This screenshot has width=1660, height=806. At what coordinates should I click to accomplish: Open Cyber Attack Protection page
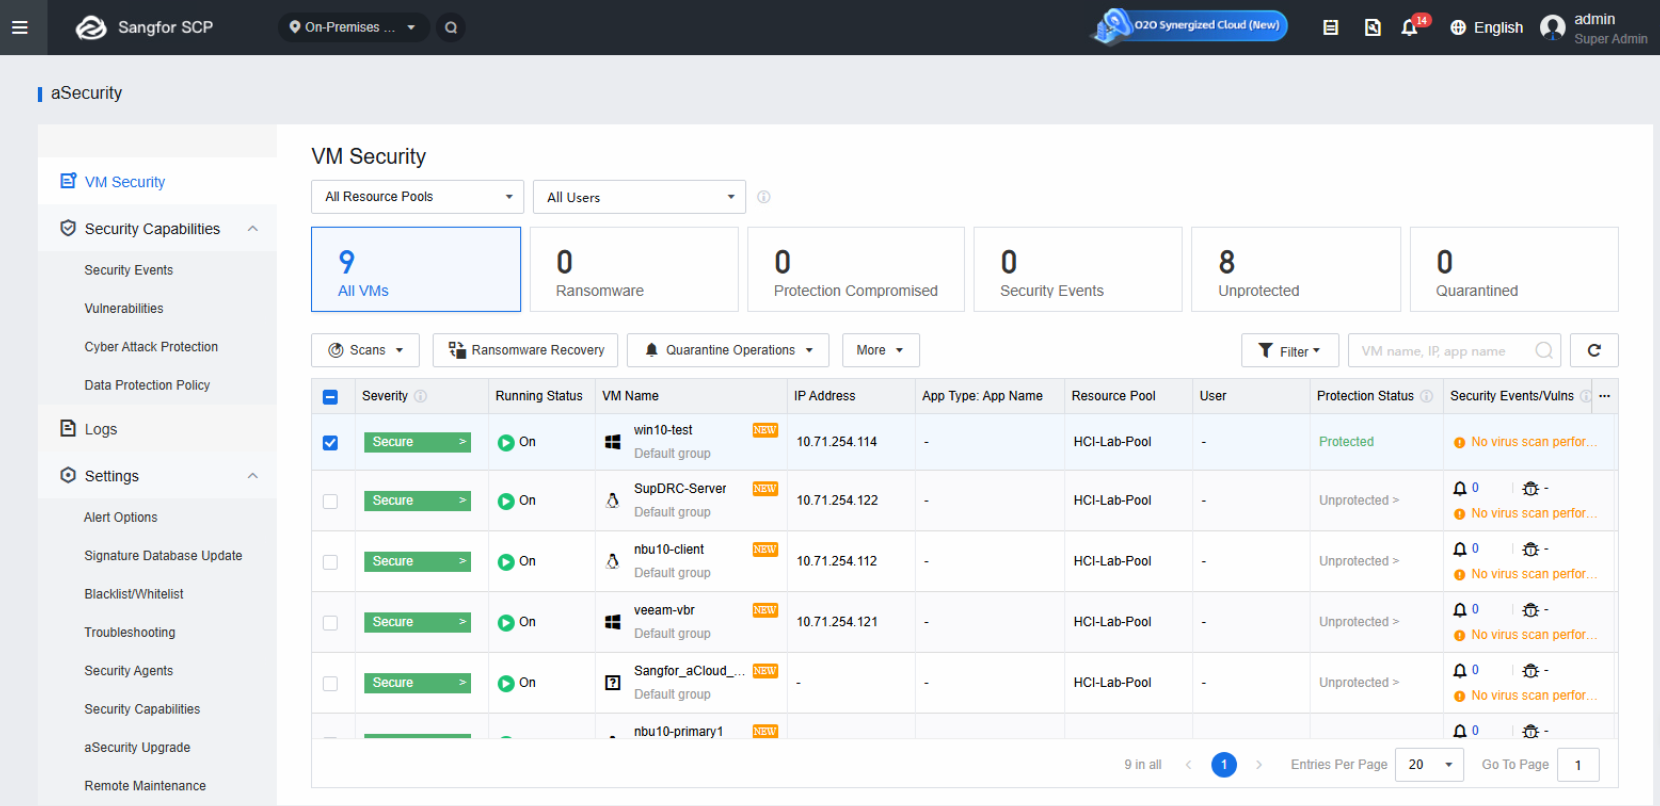(x=151, y=347)
